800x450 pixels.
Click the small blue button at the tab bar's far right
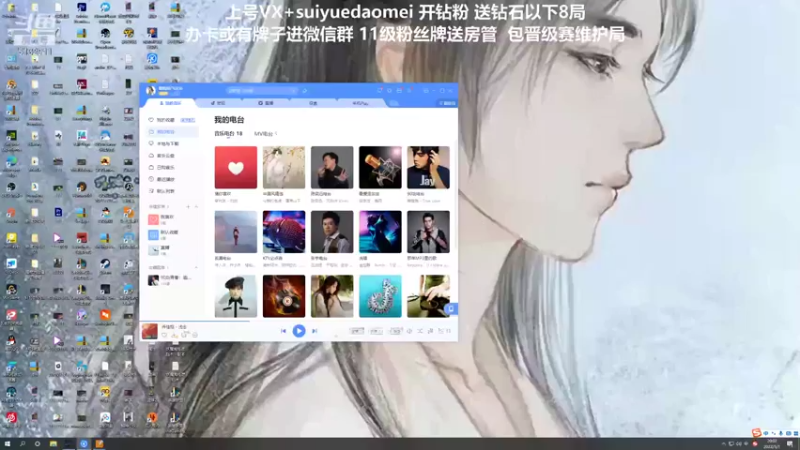click(447, 103)
